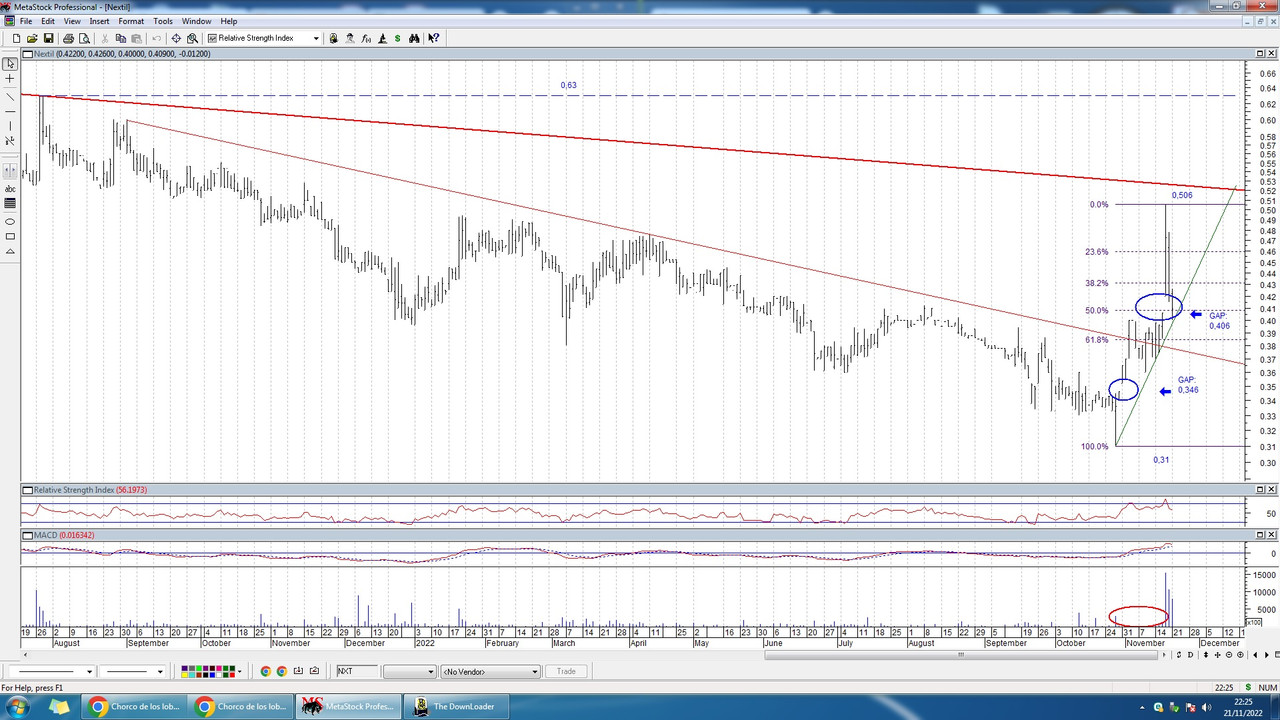Open The Explorer icon in toolbar

[382, 38]
